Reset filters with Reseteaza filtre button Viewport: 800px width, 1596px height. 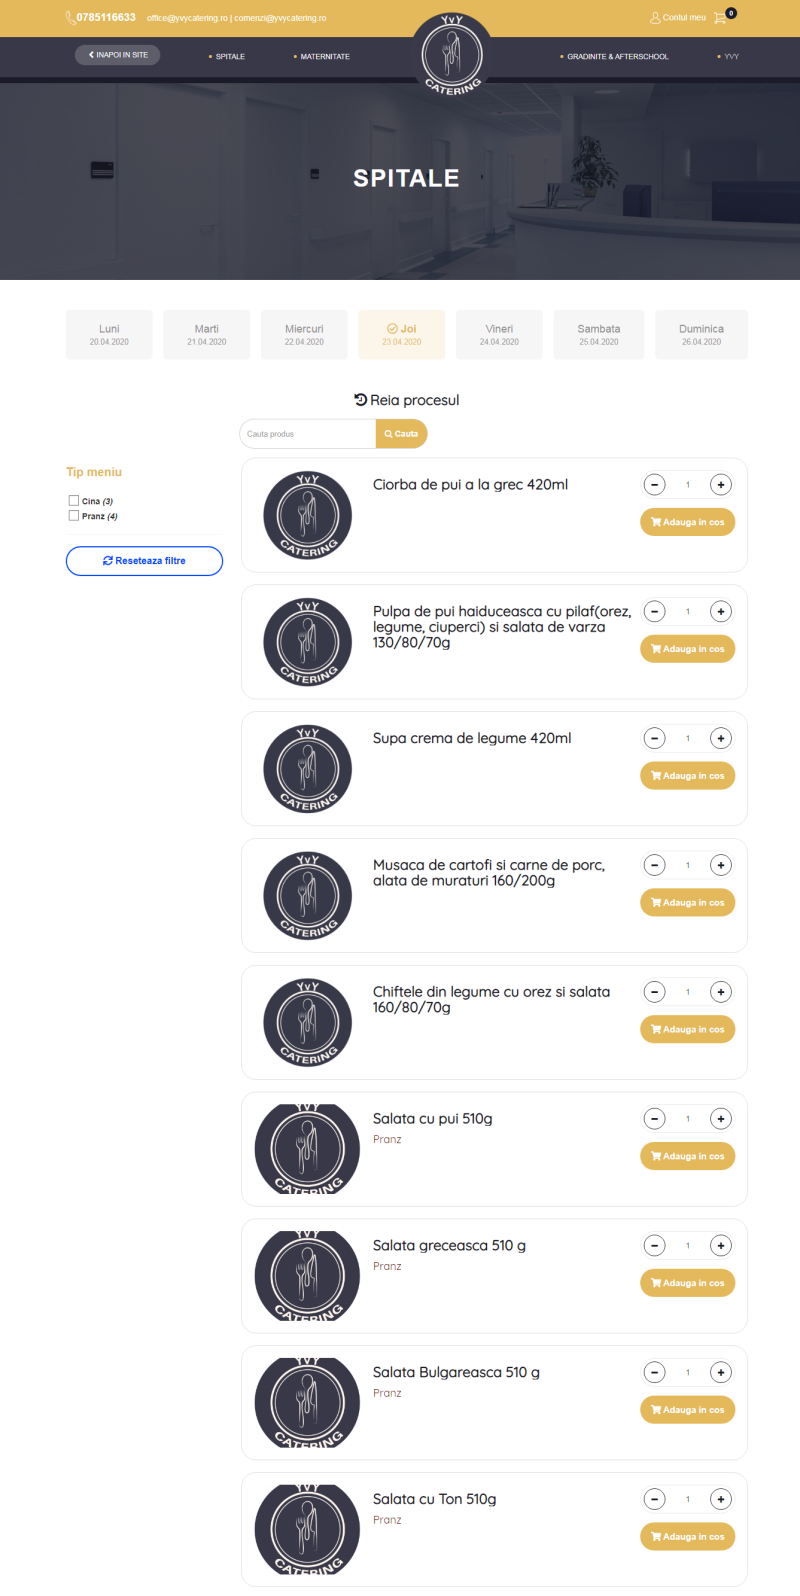tap(144, 561)
